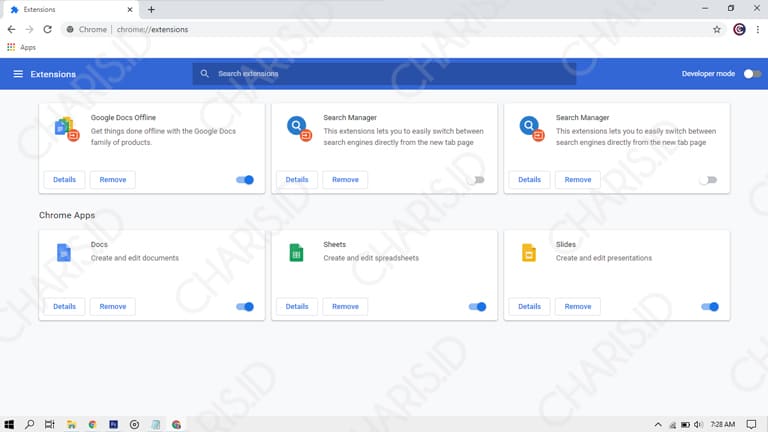Screen dimensions: 768x432
Task: Go back using the browser back arrow
Action: (x=11, y=29)
